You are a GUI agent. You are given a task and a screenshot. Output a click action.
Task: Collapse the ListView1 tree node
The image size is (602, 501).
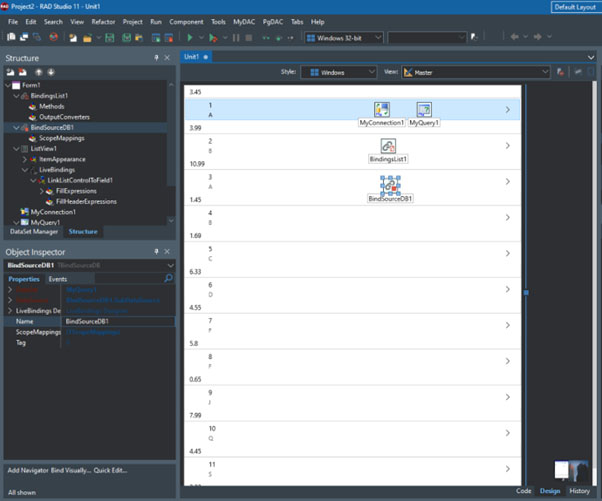[x=16, y=149]
